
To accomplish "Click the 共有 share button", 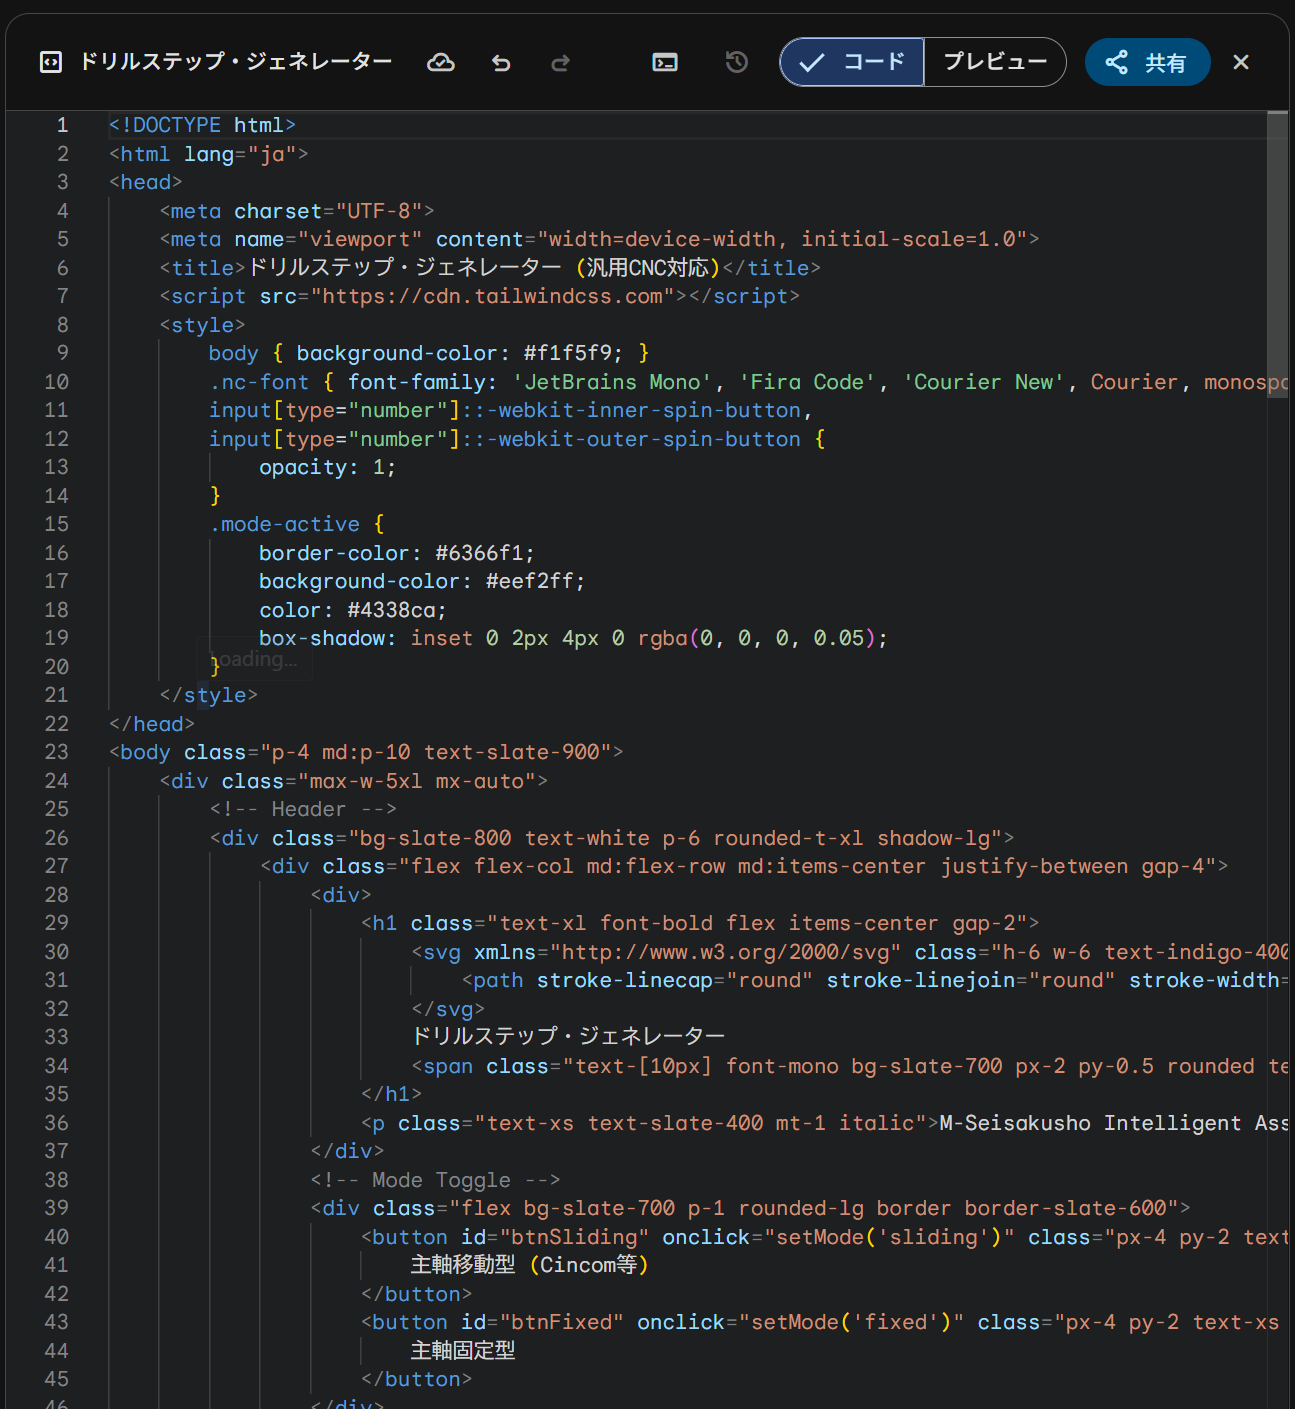I will coord(1147,62).
